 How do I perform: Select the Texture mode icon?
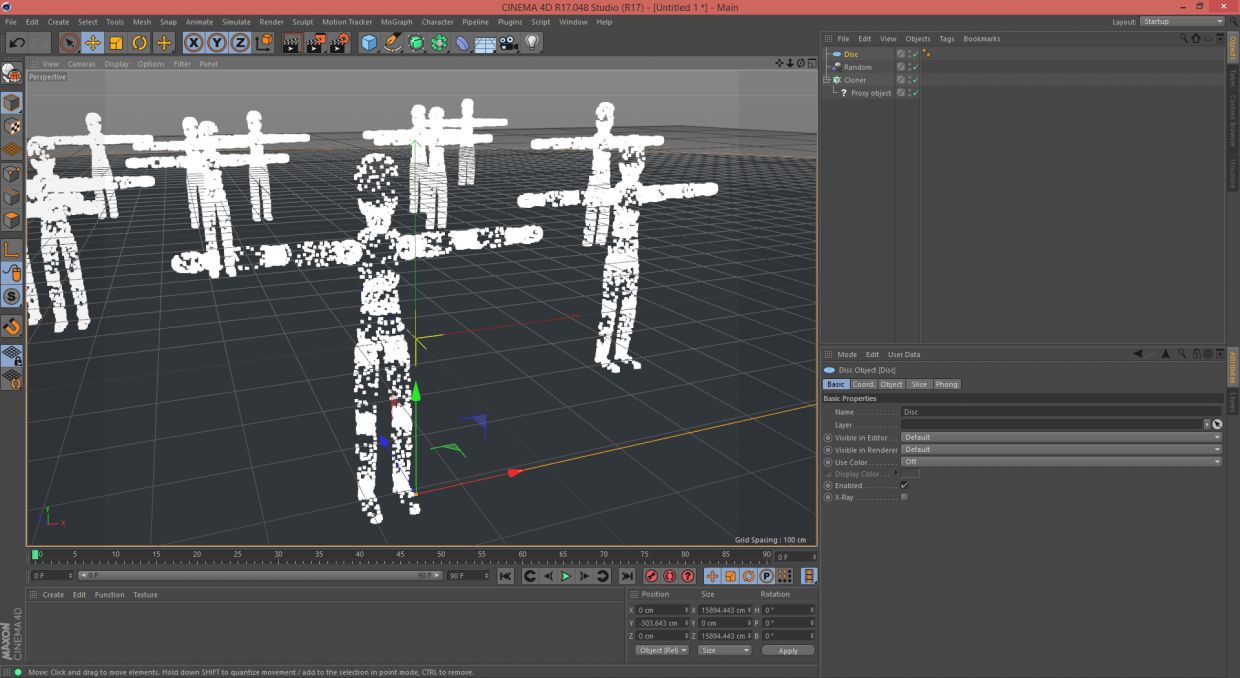pos(12,127)
